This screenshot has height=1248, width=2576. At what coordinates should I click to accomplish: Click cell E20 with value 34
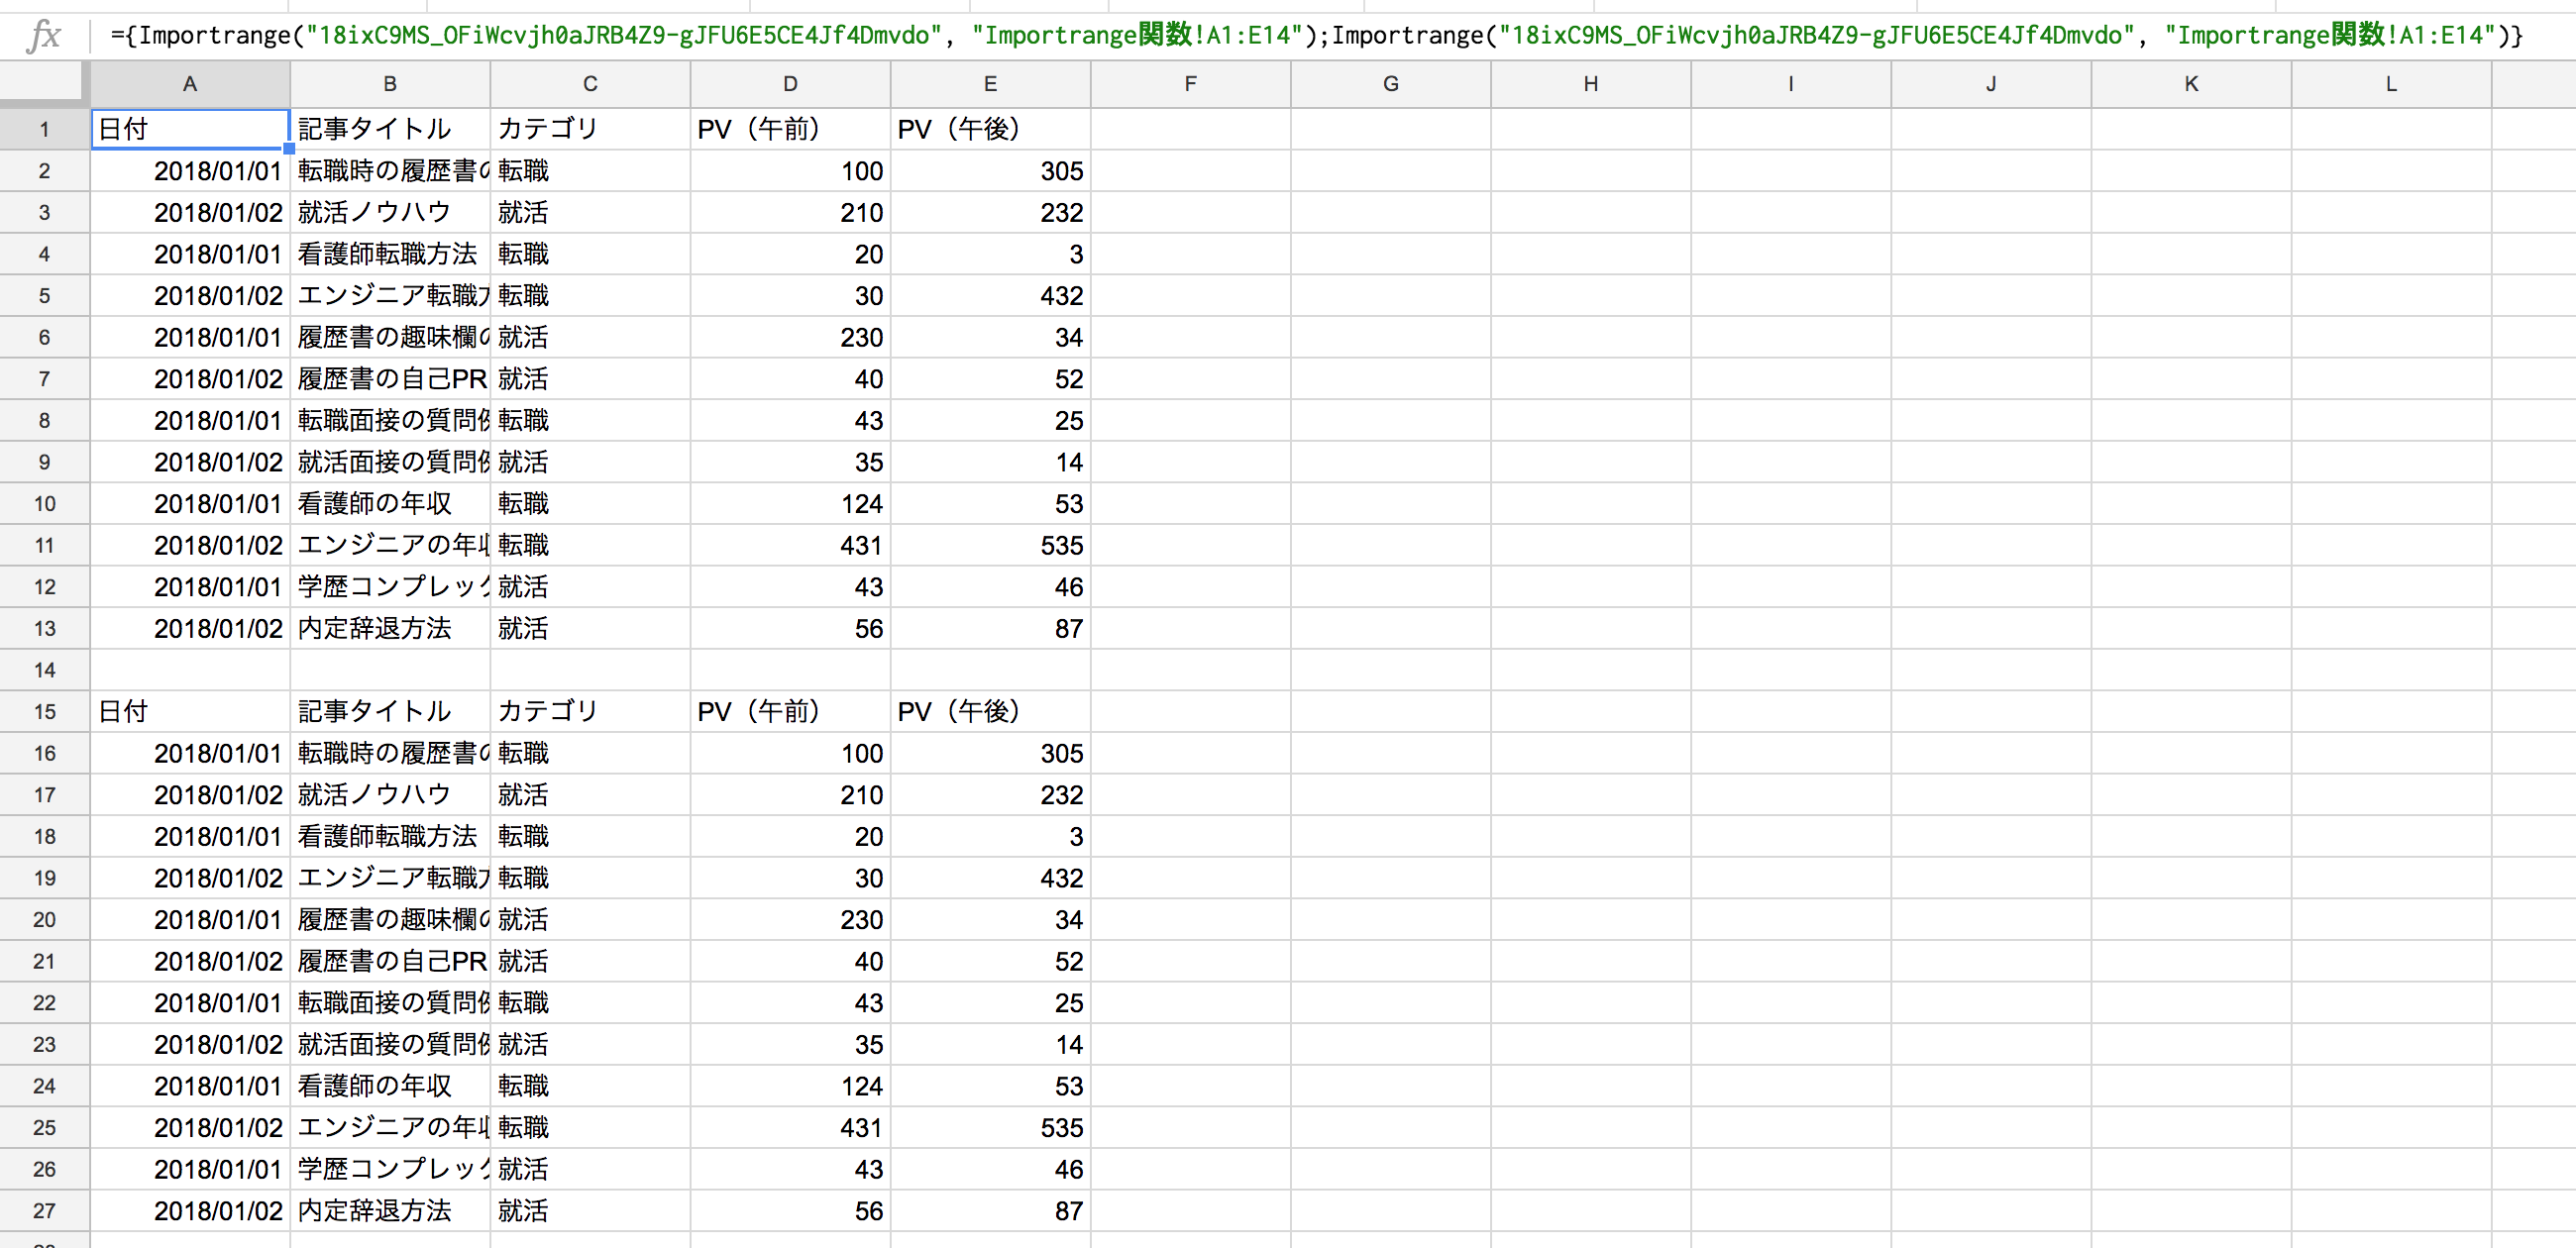point(990,920)
